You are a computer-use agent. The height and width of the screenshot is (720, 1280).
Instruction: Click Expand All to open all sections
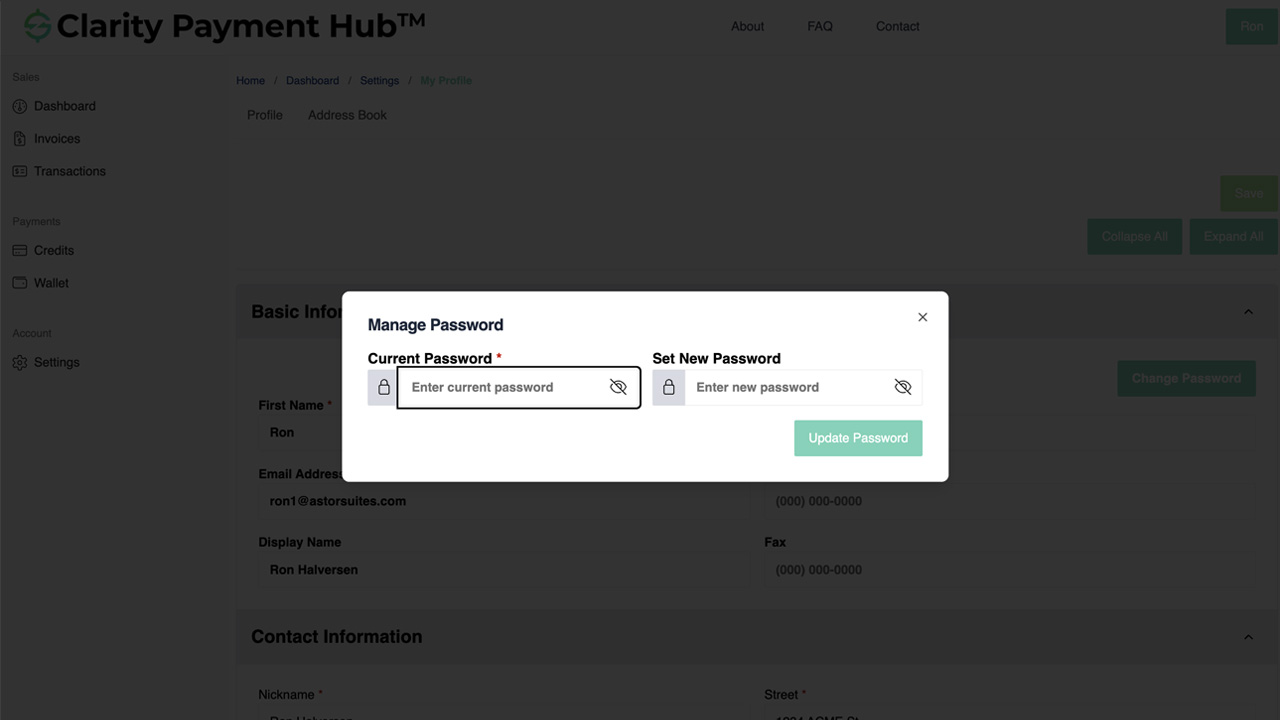1233,236
